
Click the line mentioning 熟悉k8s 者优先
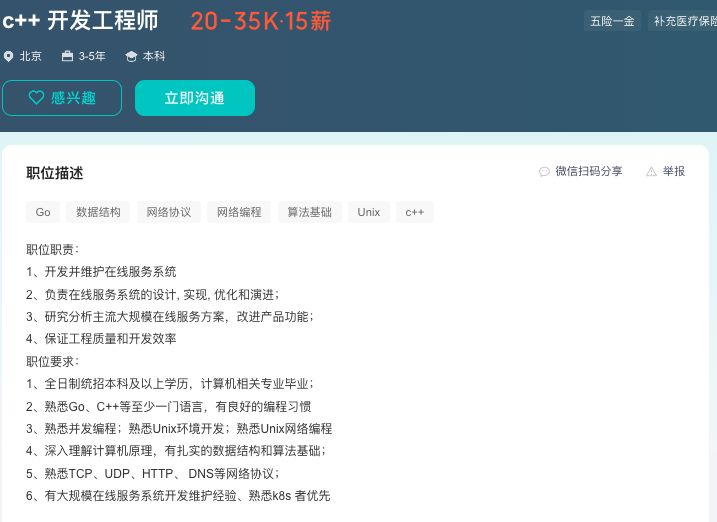pyautogui.click(x=178, y=496)
